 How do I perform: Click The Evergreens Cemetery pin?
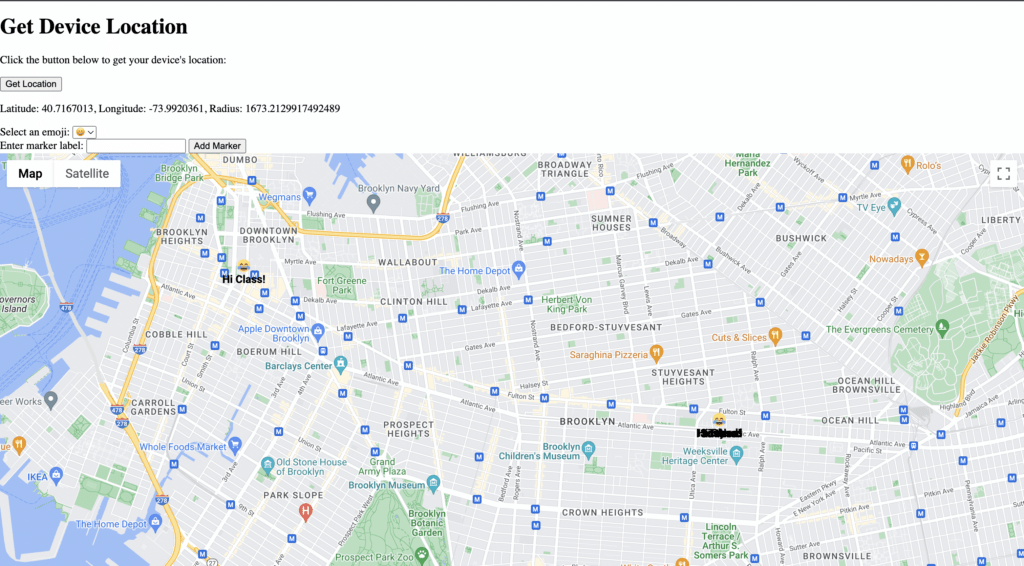[942, 328]
